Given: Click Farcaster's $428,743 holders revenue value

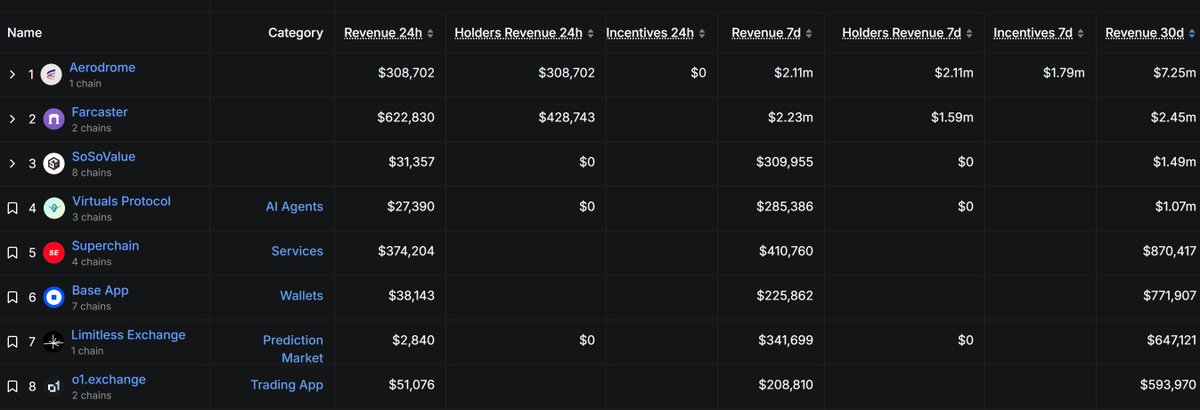Looking at the screenshot, I should click(x=566, y=118).
